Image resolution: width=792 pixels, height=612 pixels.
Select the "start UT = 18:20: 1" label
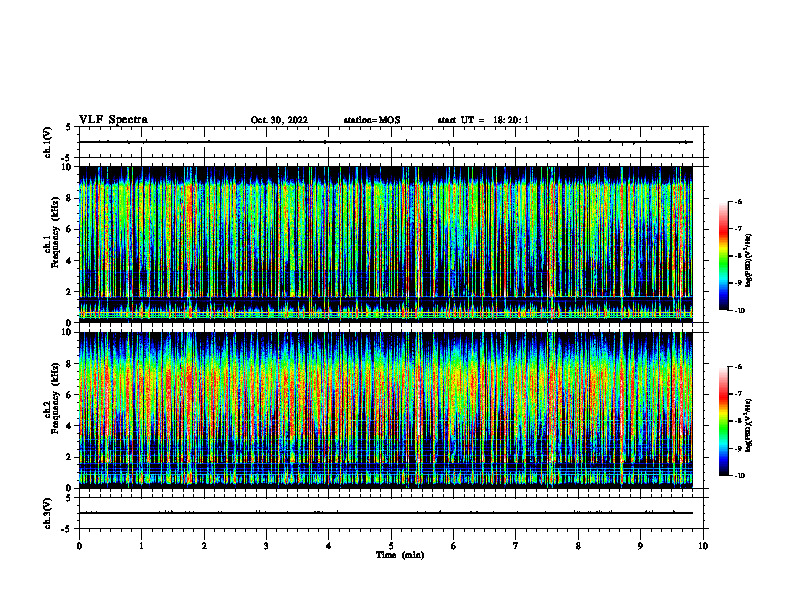click(483, 120)
